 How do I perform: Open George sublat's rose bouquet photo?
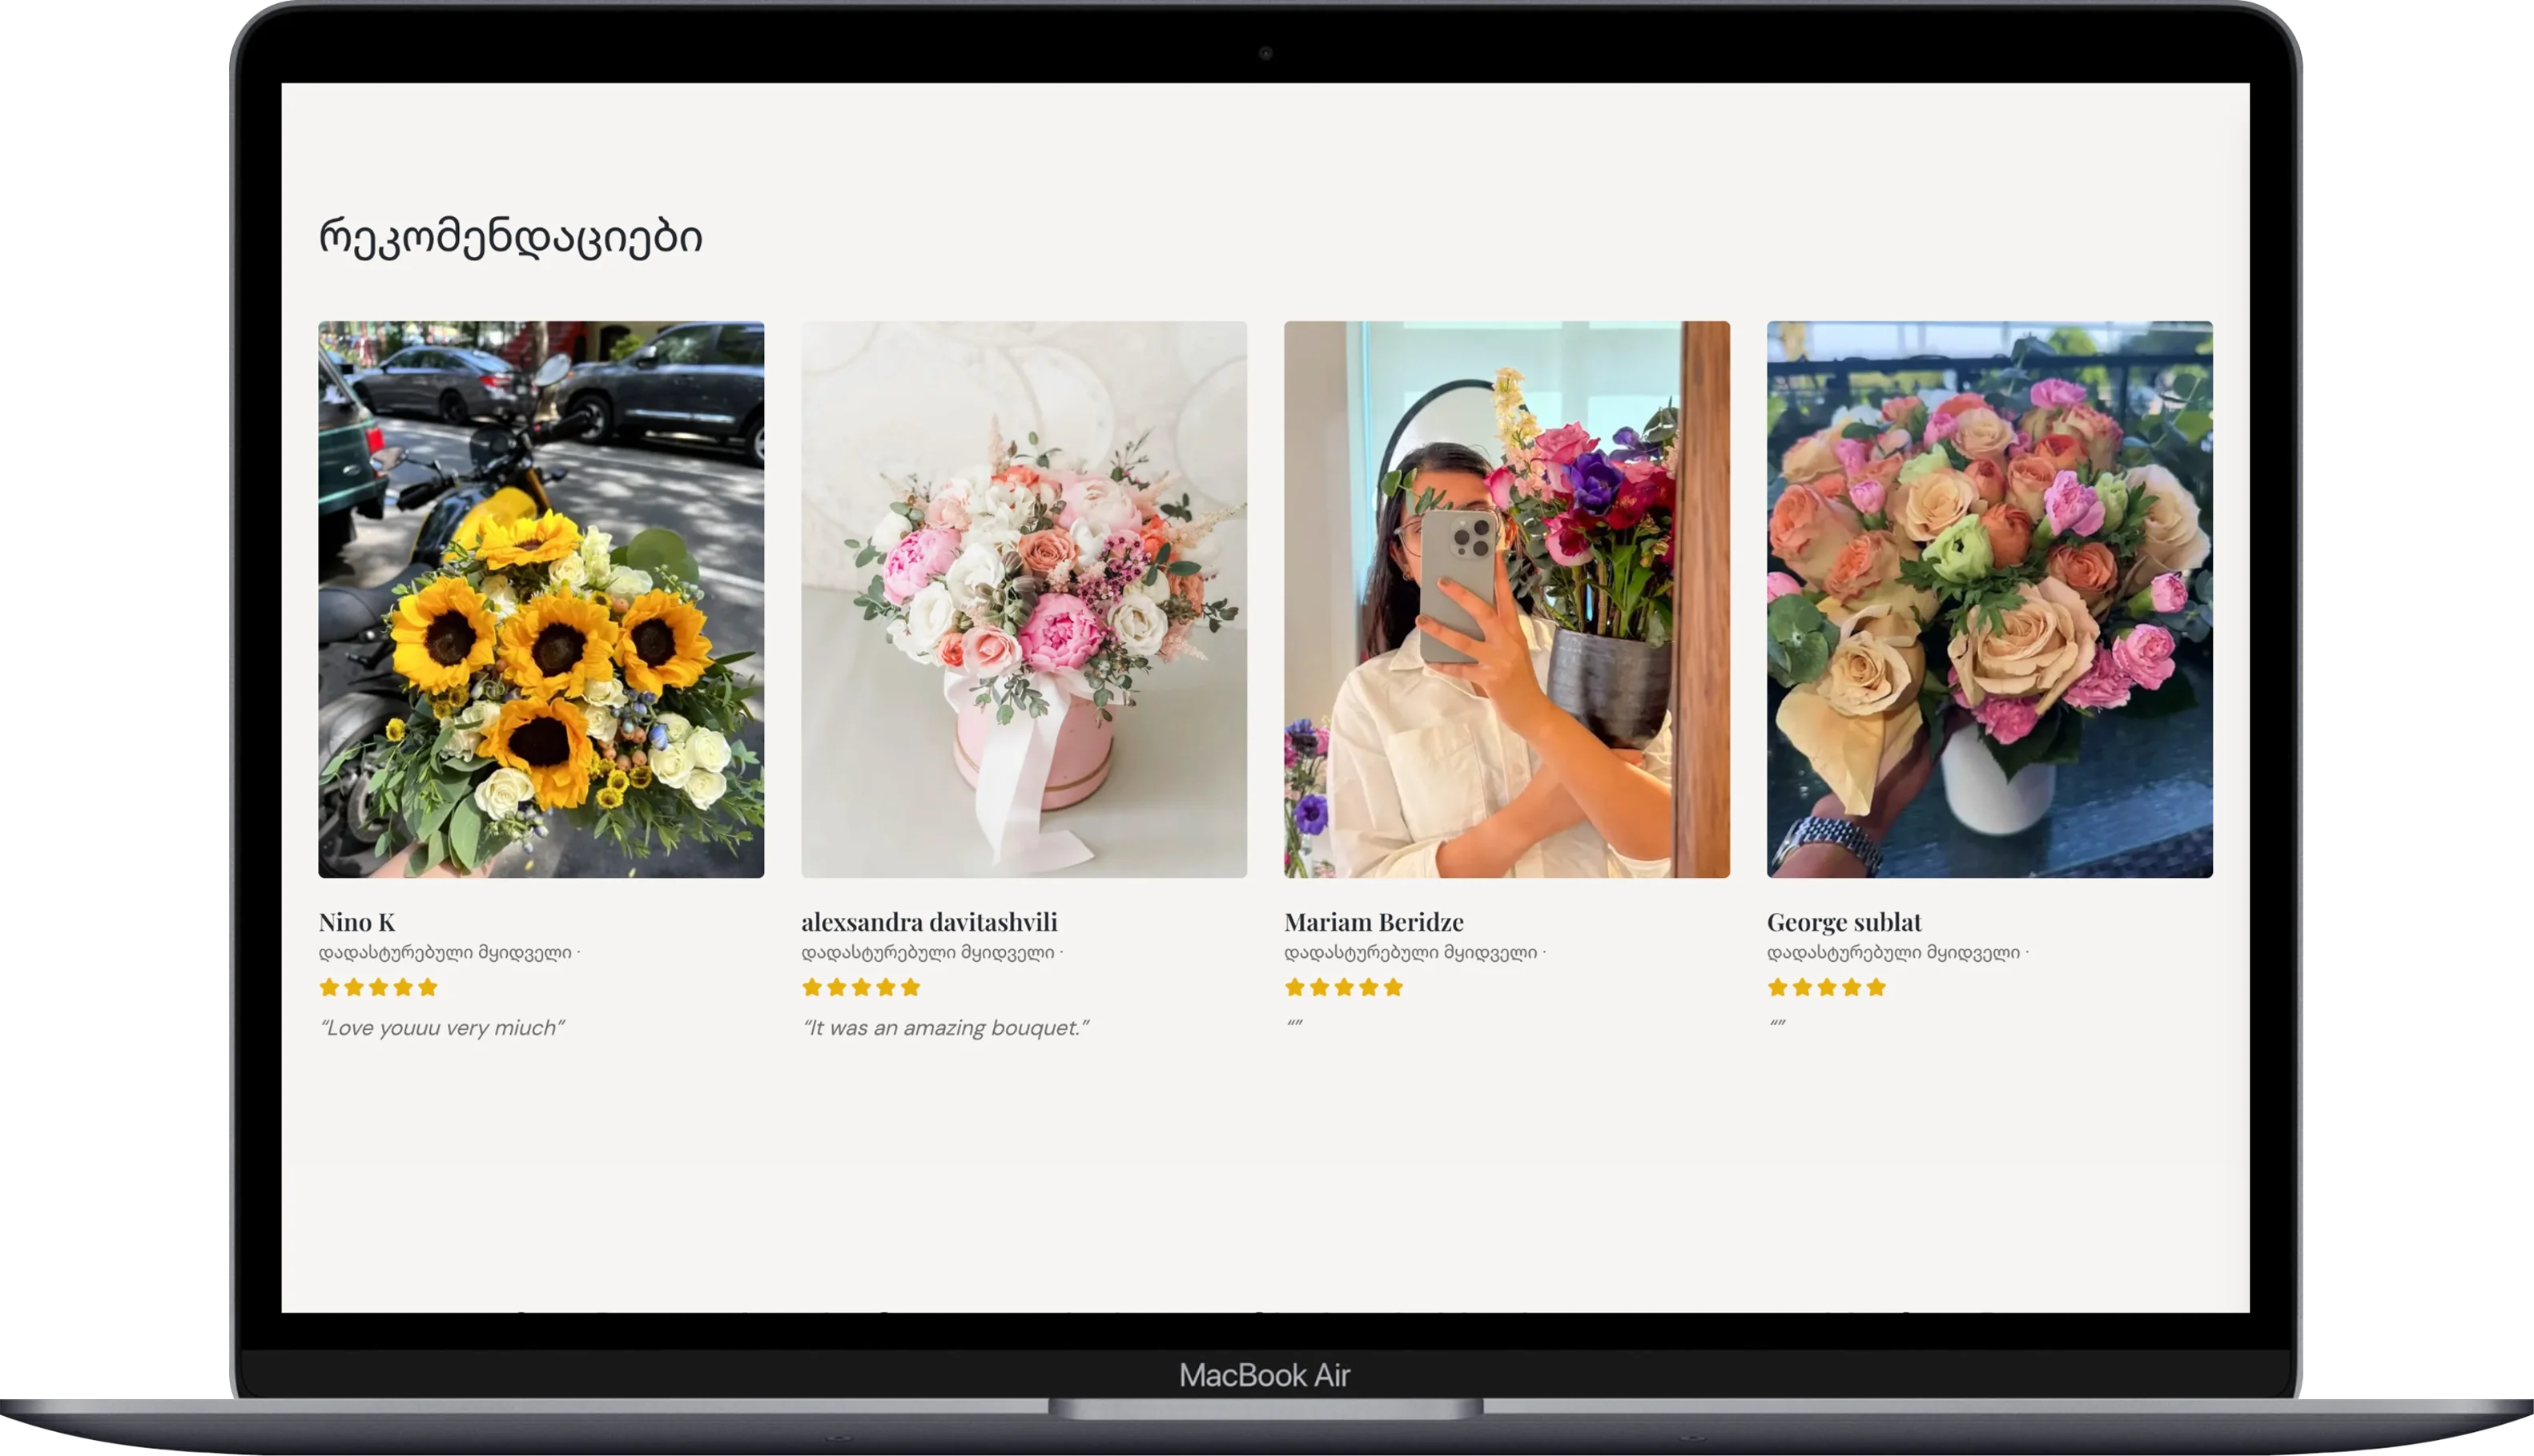tap(1990, 599)
